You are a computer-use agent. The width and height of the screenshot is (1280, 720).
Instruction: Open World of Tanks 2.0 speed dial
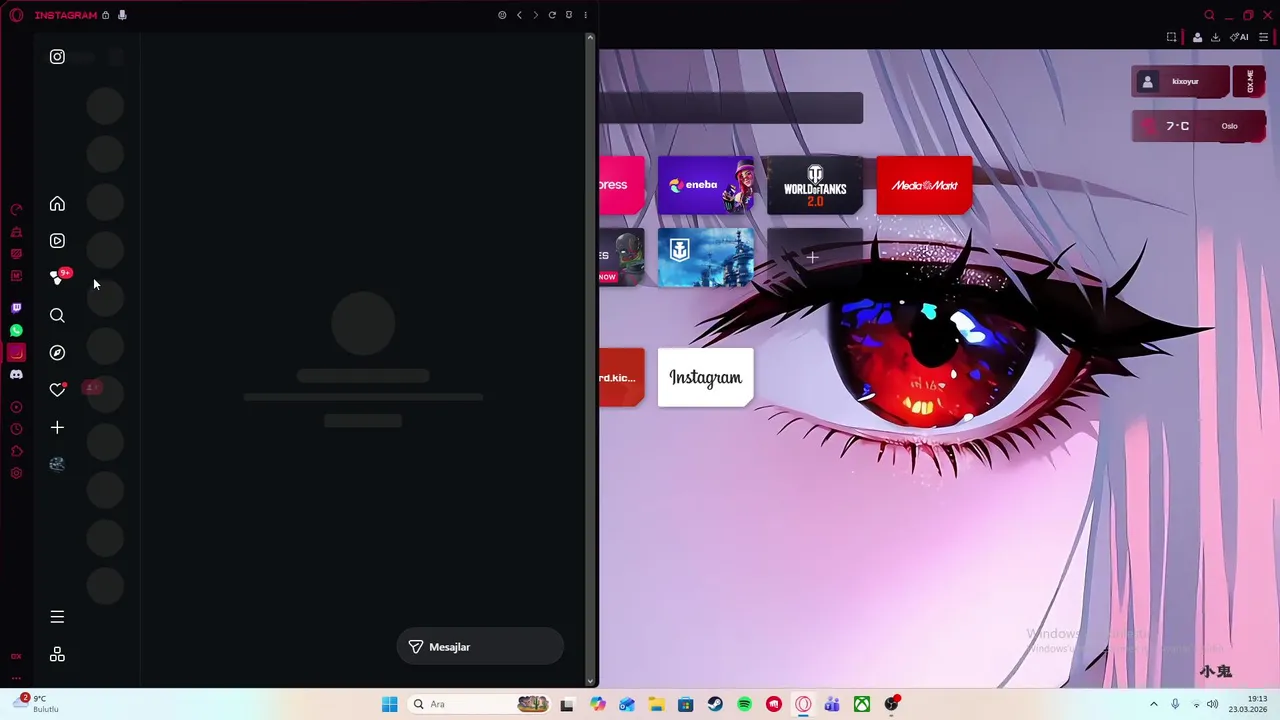pyautogui.click(x=815, y=185)
